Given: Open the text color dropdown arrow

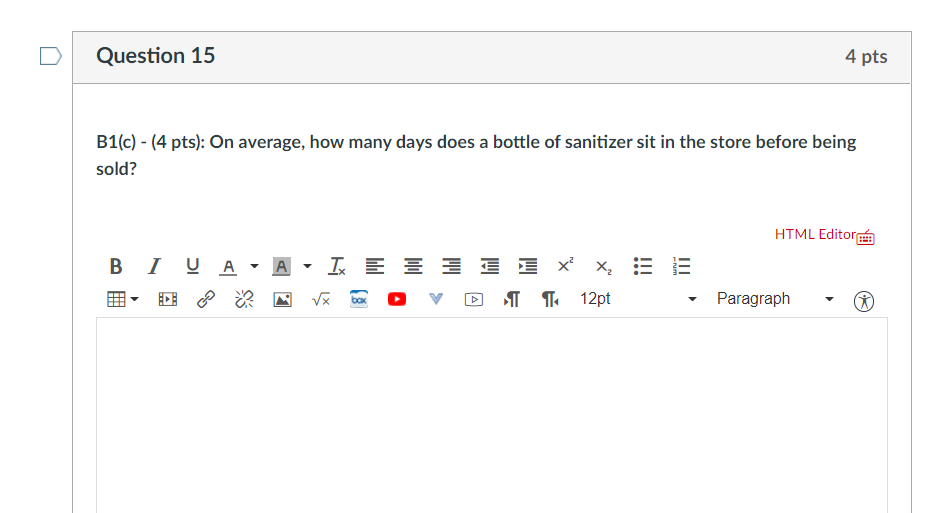Looking at the screenshot, I should tap(254, 266).
